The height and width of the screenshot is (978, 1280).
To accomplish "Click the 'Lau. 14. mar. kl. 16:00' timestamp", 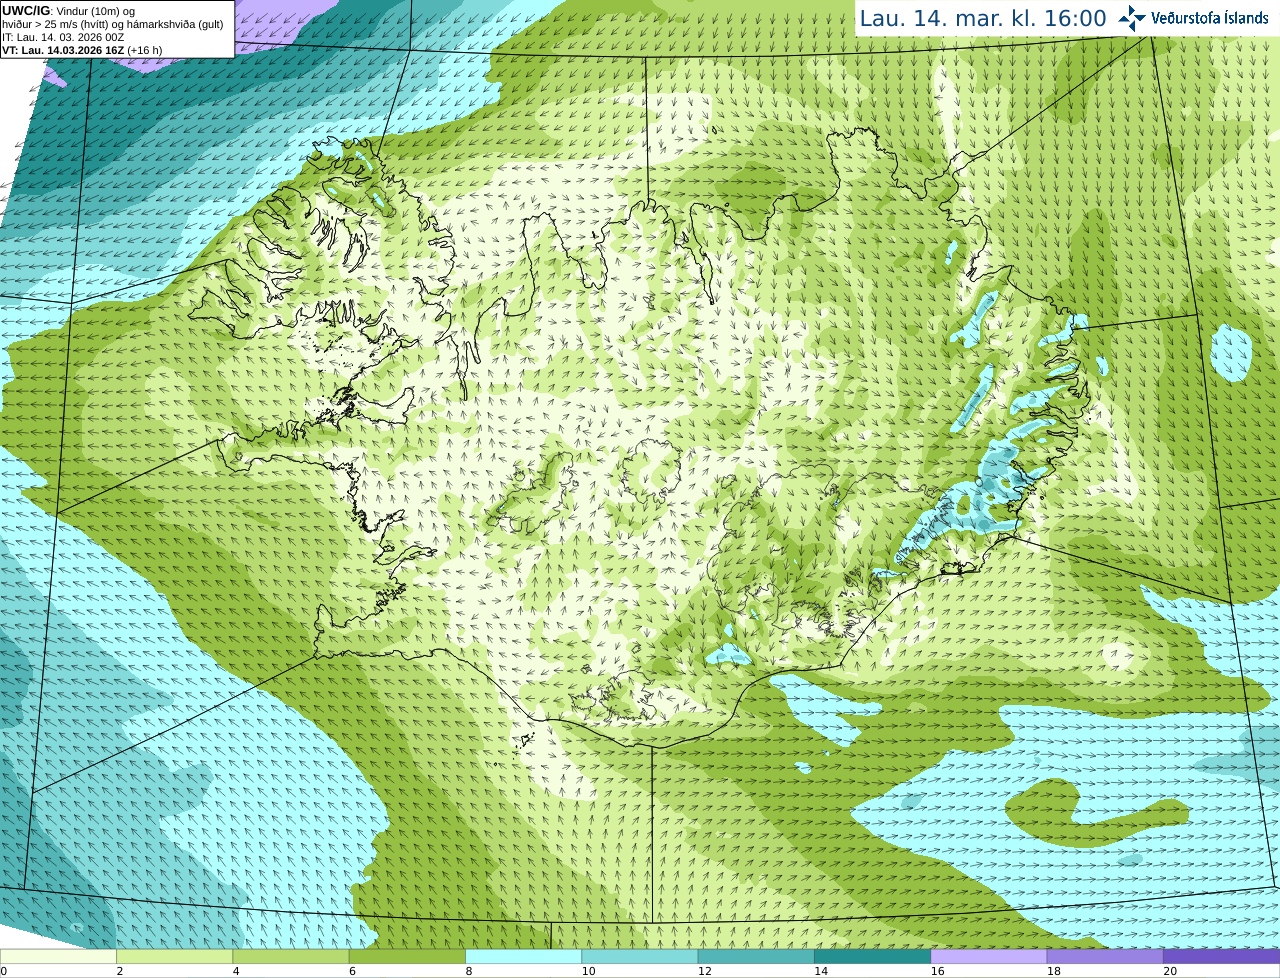I will click(x=983, y=18).
